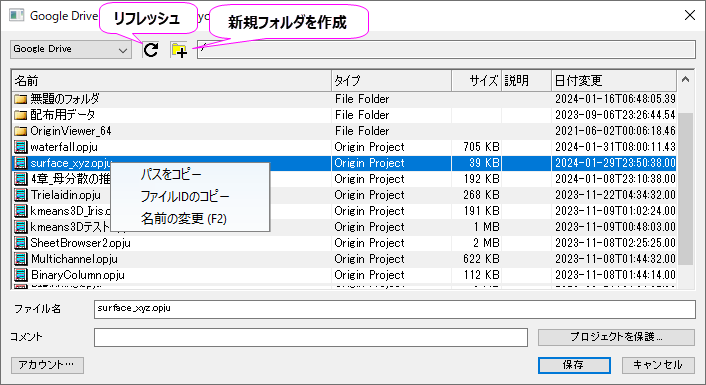The height and width of the screenshot is (385, 706).
Task: Click the 4章_母分散 project file icon
Action: click(x=21, y=179)
